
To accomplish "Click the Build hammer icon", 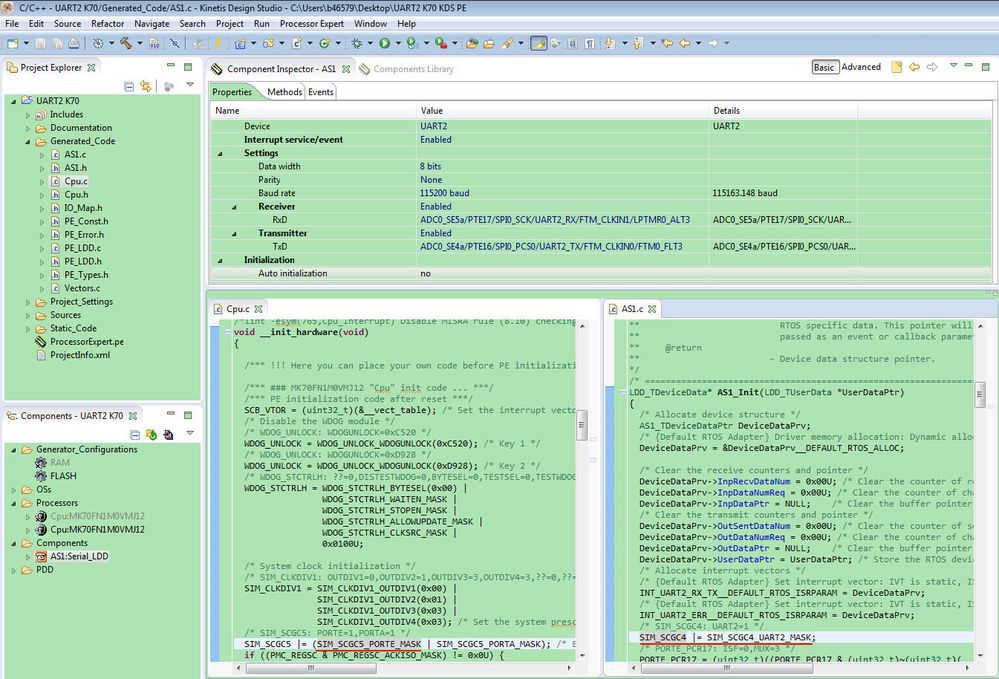I will tap(126, 43).
